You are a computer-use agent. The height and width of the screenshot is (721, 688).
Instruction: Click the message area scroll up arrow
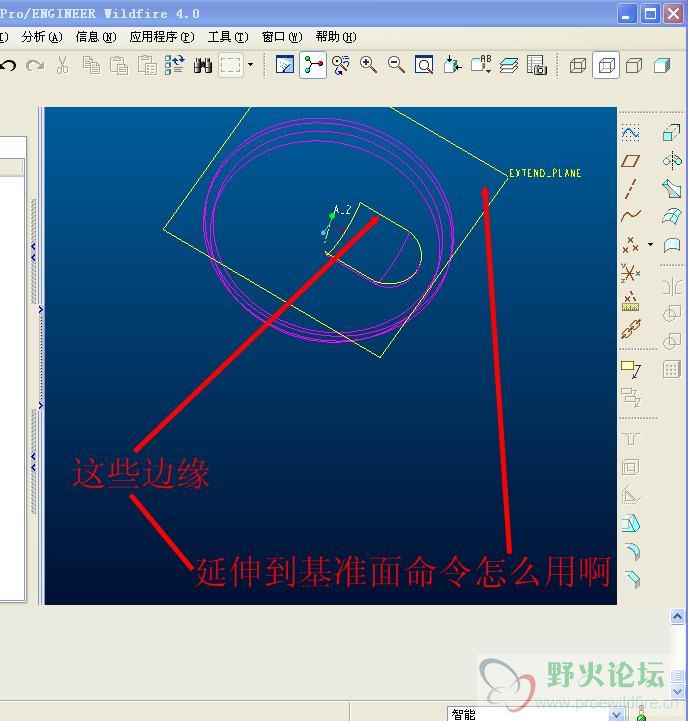pyautogui.click(x=677, y=616)
